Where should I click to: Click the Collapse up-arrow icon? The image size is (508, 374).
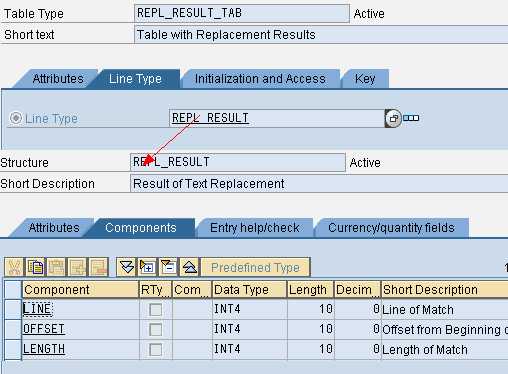click(x=190, y=267)
